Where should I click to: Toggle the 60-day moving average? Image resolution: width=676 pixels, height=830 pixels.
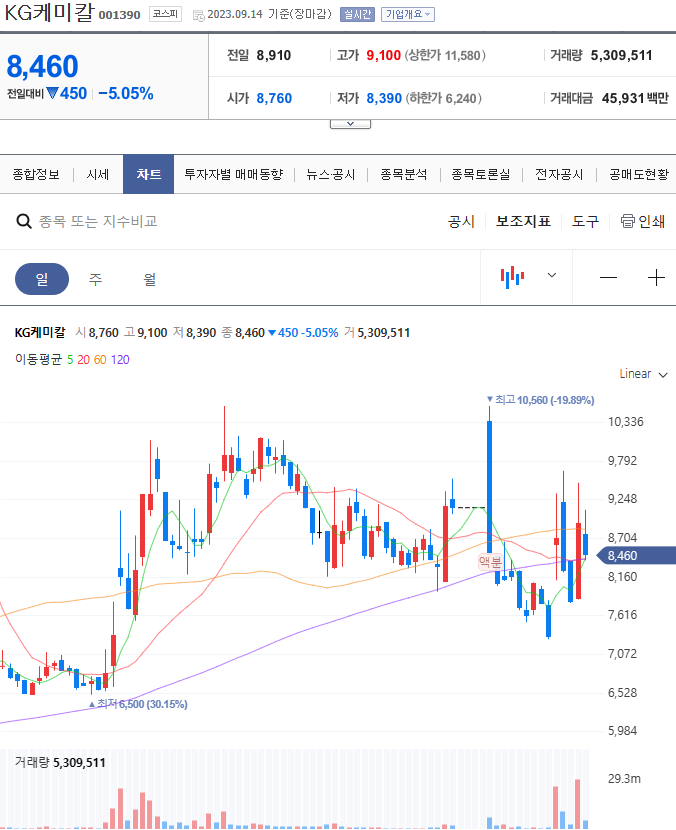coord(100,360)
